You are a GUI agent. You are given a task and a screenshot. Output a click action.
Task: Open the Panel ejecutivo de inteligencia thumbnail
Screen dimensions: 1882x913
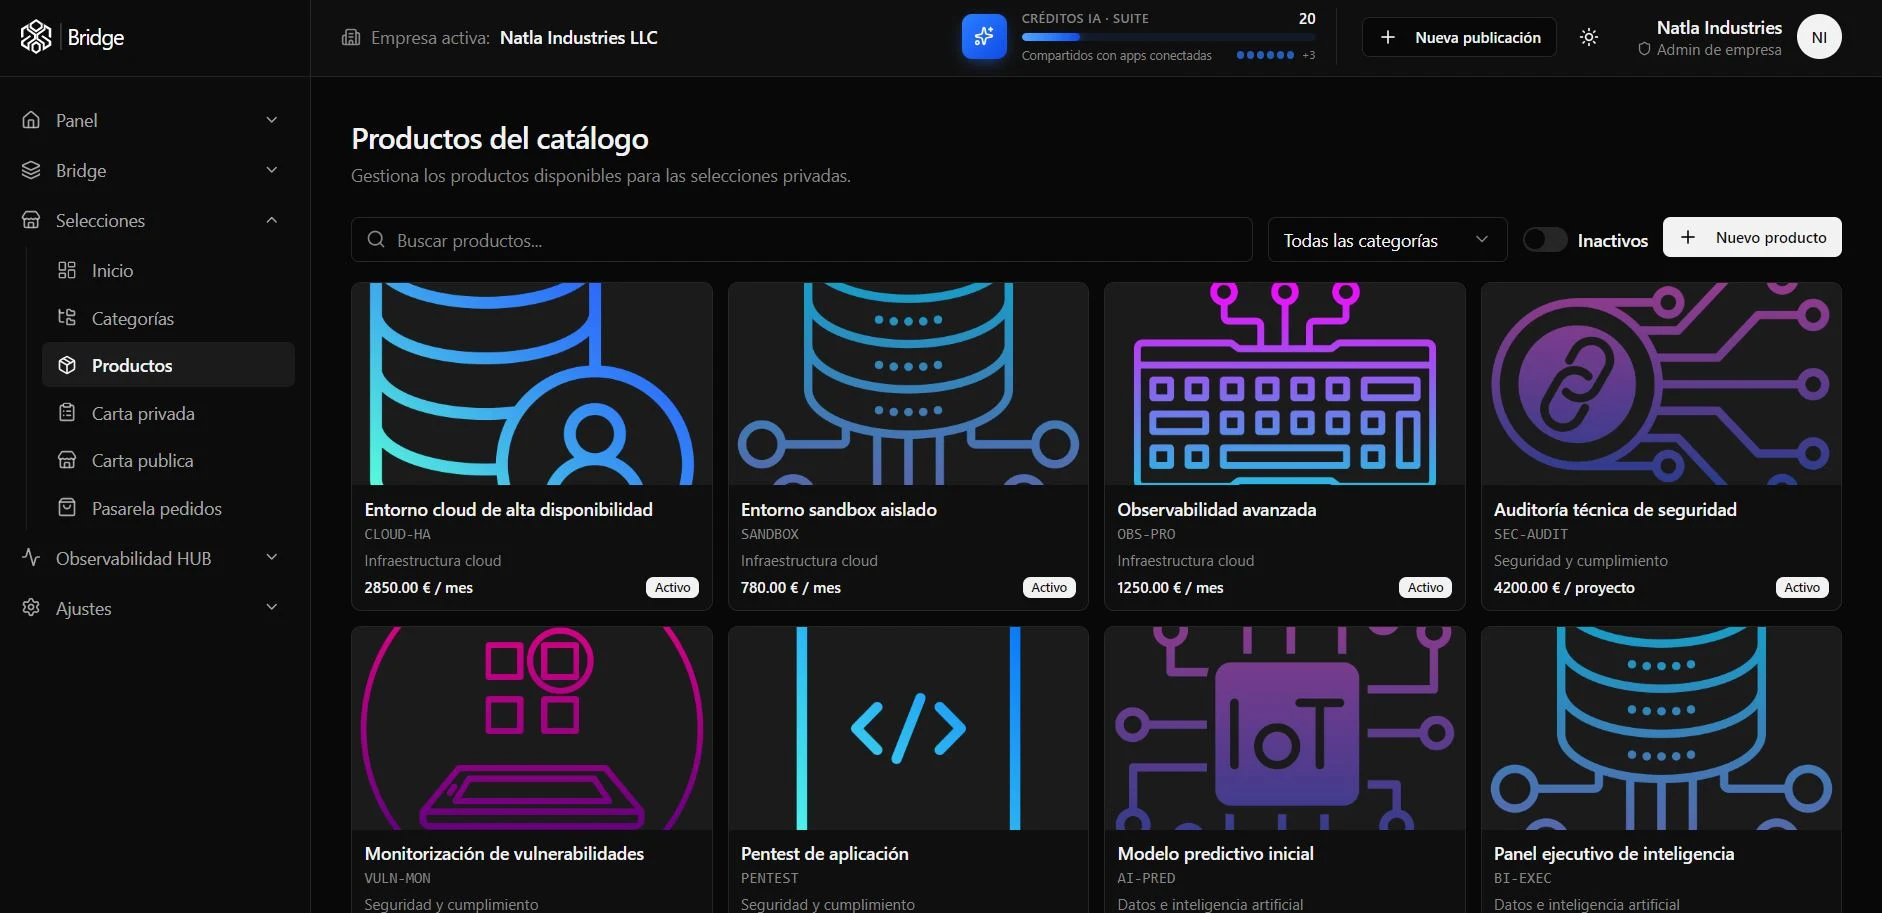coord(1661,728)
